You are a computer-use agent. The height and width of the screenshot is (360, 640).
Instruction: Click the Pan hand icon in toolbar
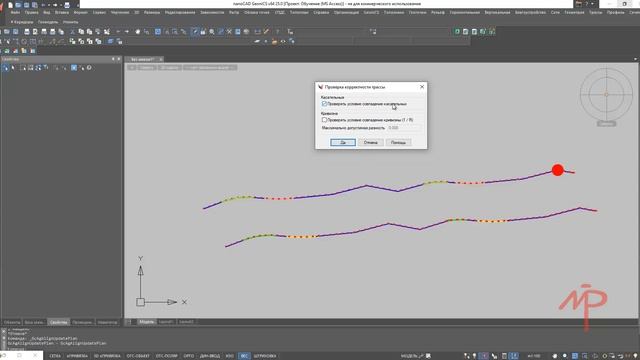138,31
